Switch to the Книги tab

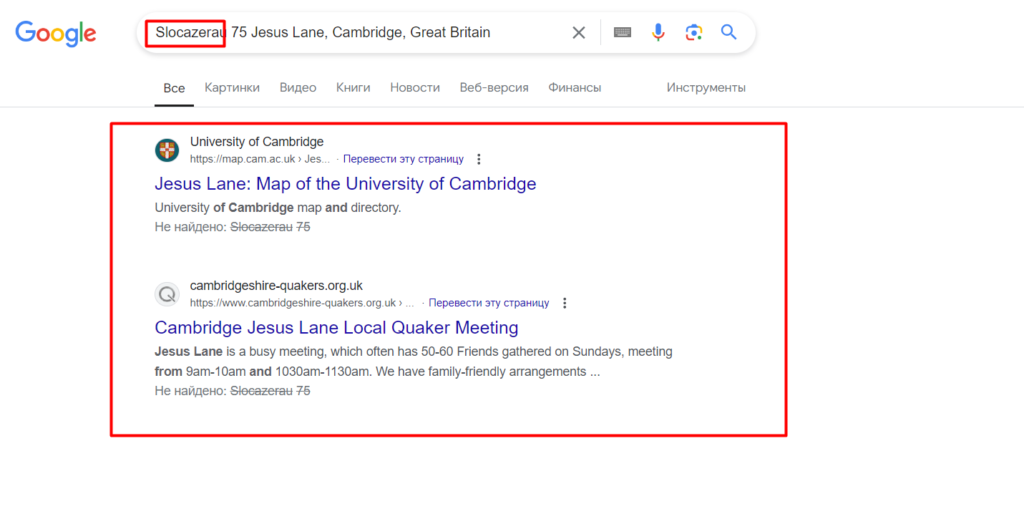point(353,88)
